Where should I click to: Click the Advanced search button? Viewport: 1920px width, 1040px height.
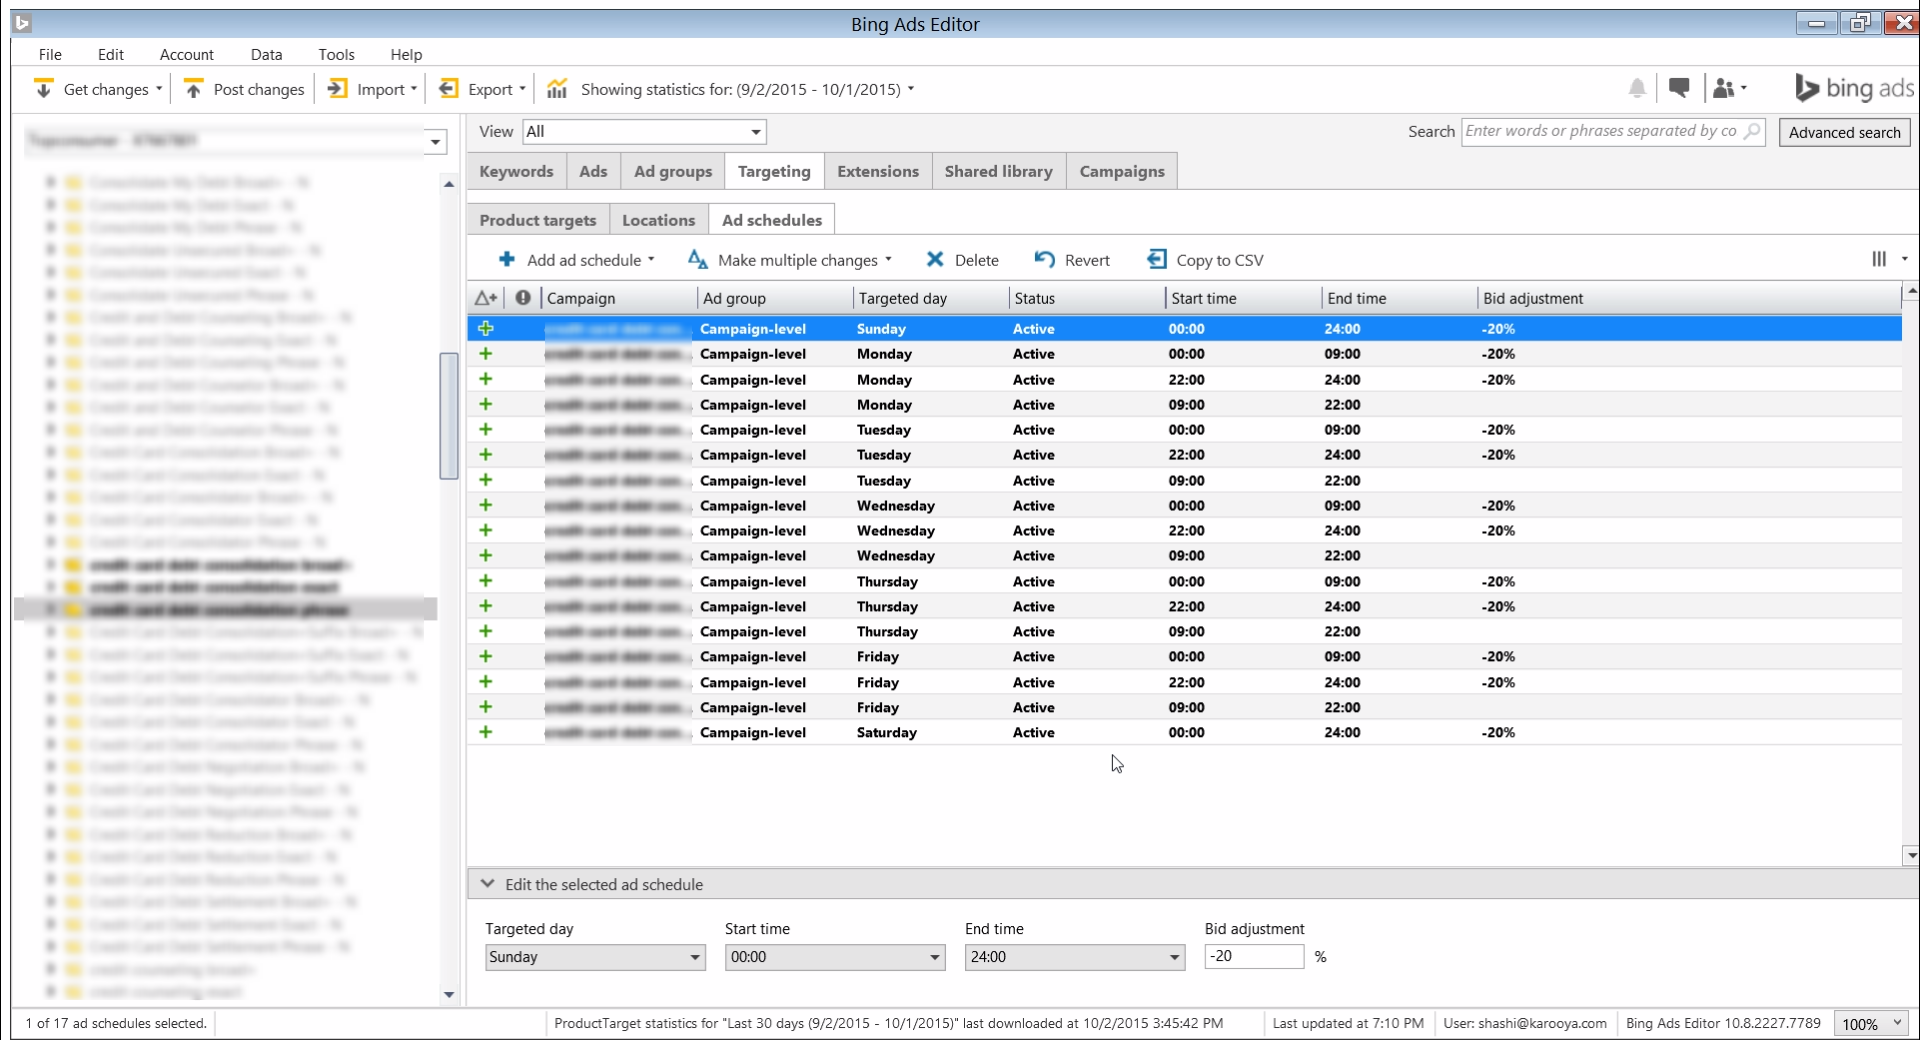click(1844, 132)
